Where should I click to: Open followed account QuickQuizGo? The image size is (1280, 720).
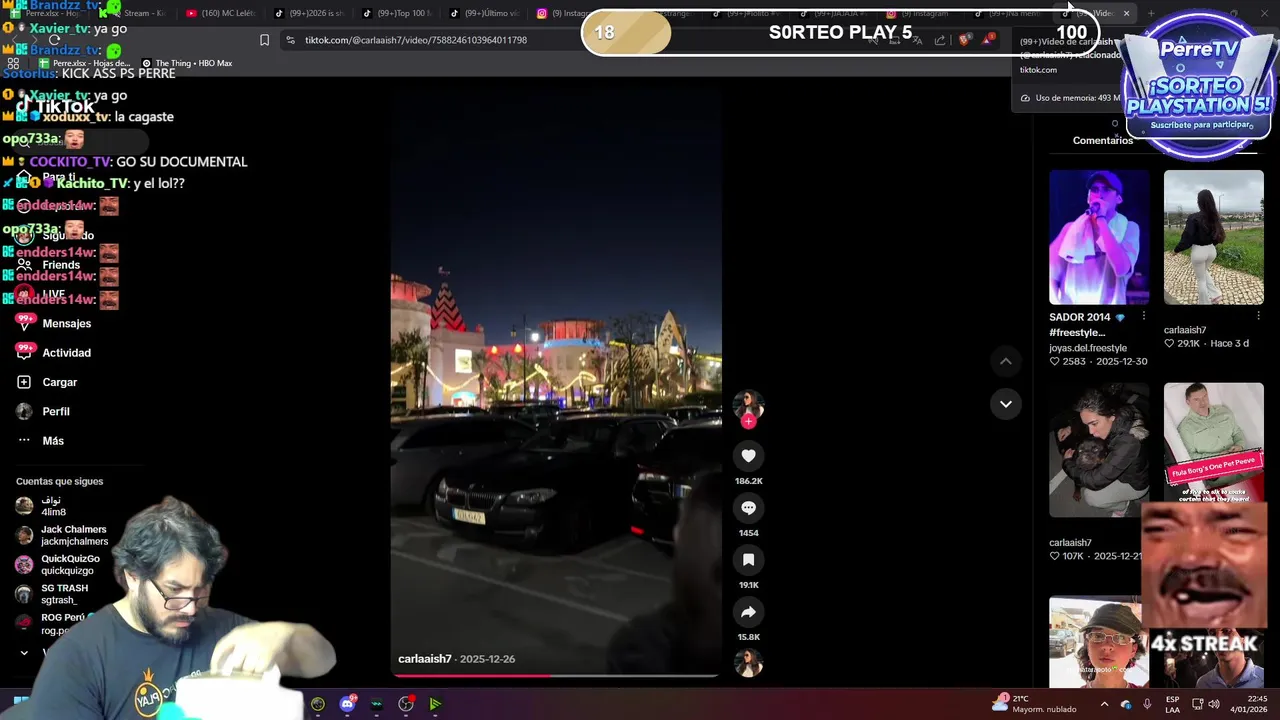[58, 564]
